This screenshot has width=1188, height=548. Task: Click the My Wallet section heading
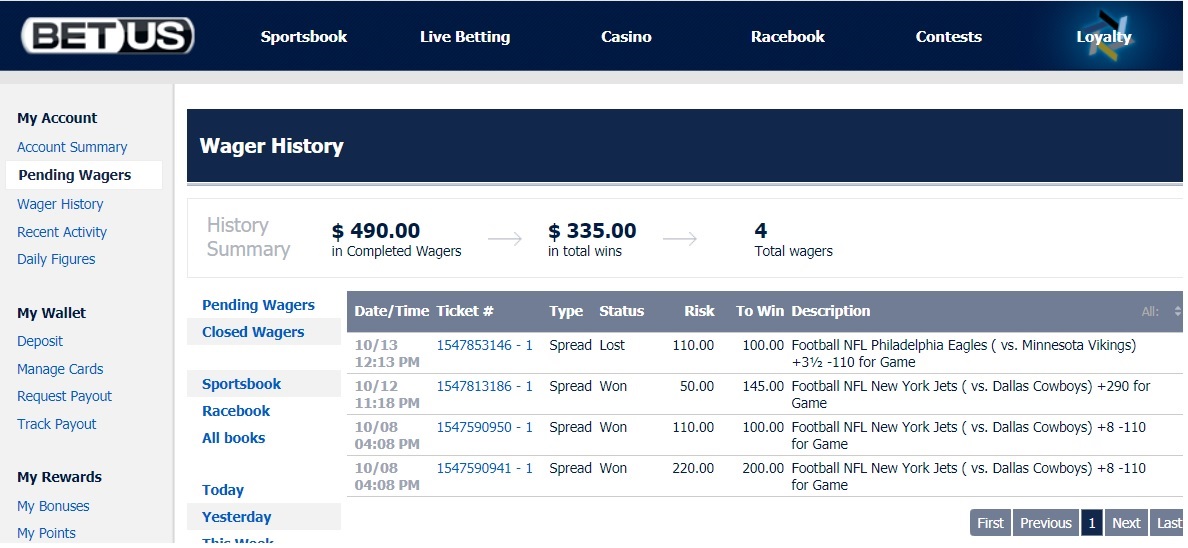pyautogui.click(x=52, y=313)
